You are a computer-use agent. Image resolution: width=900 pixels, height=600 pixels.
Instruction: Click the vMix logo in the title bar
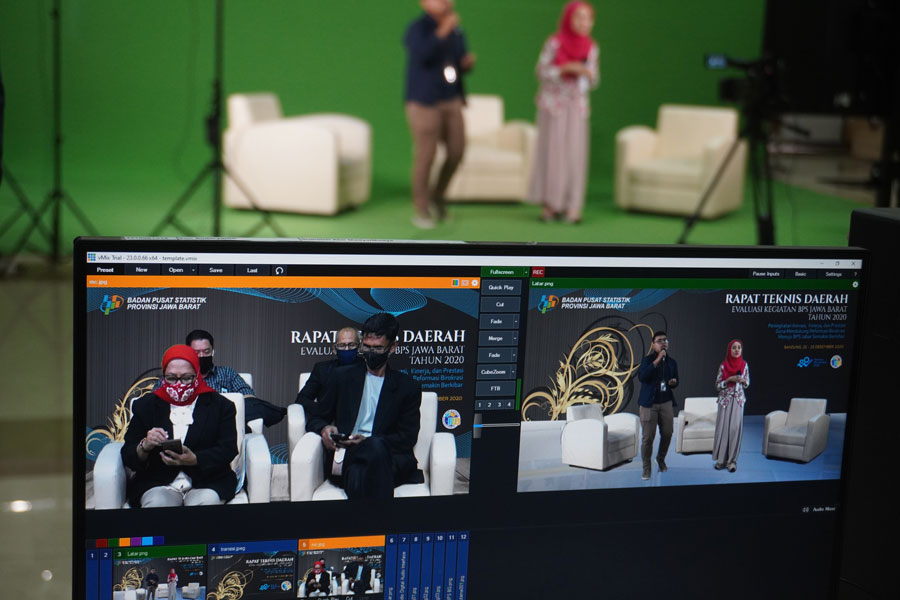(90, 257)
